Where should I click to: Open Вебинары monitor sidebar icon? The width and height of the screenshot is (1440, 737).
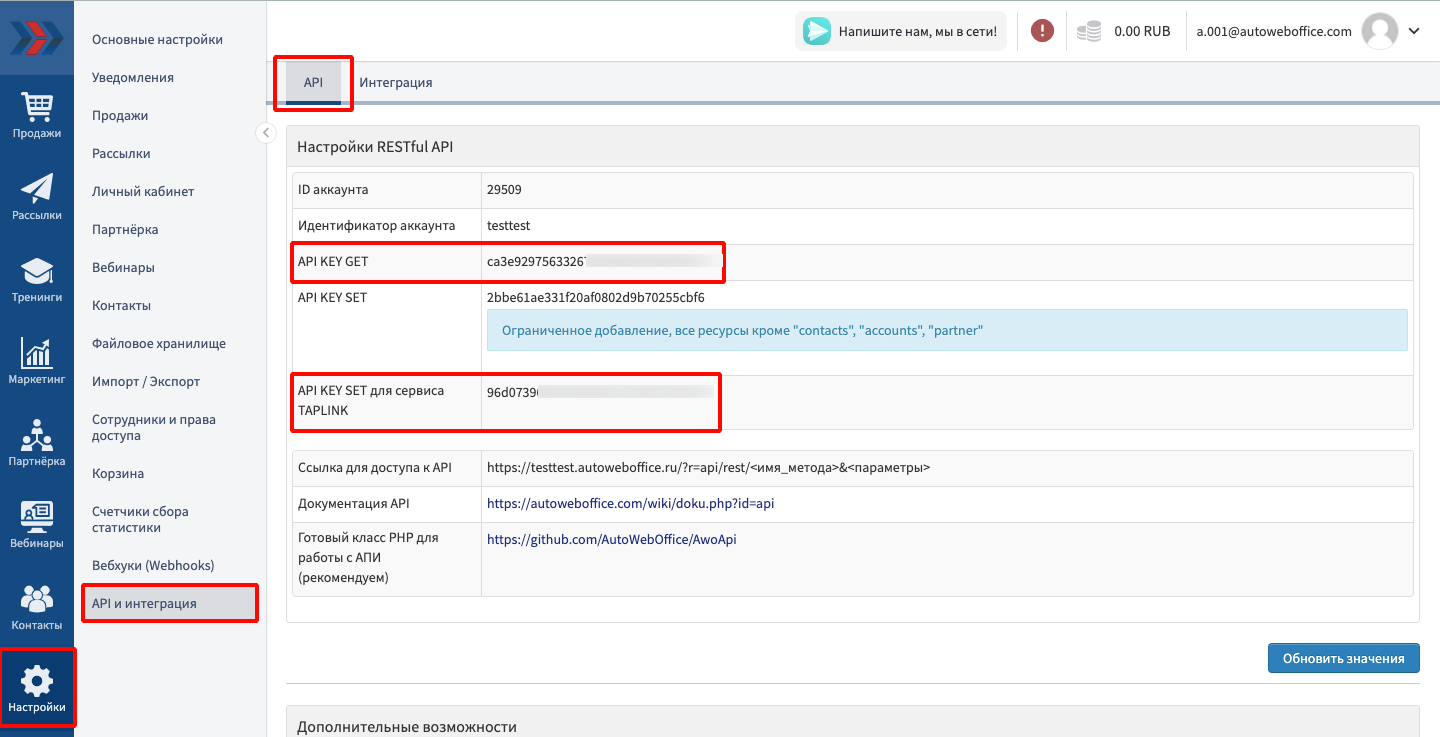[x=37, y=518]
